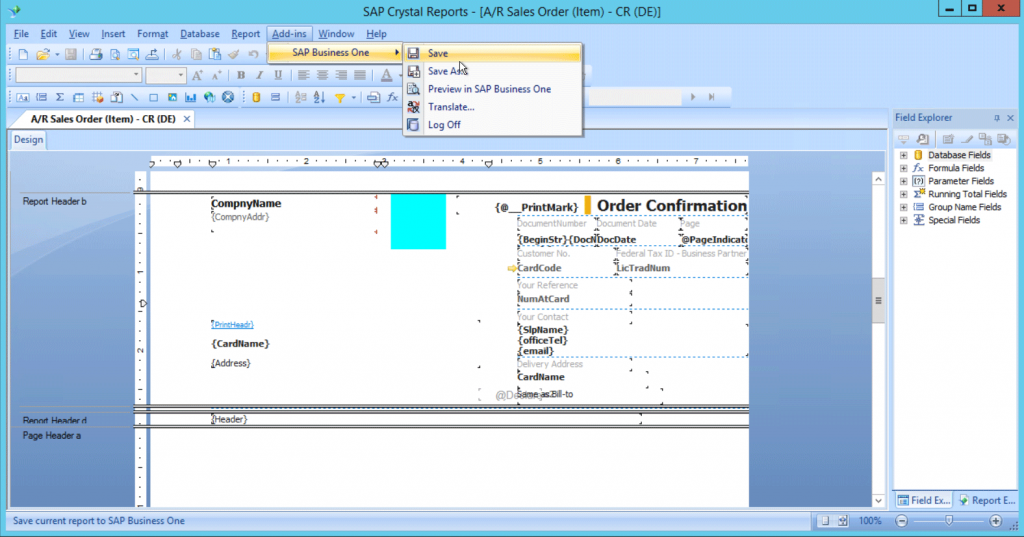Open the Report menu
Screen dimensions: 1024x537
click(x=246, y=34)
